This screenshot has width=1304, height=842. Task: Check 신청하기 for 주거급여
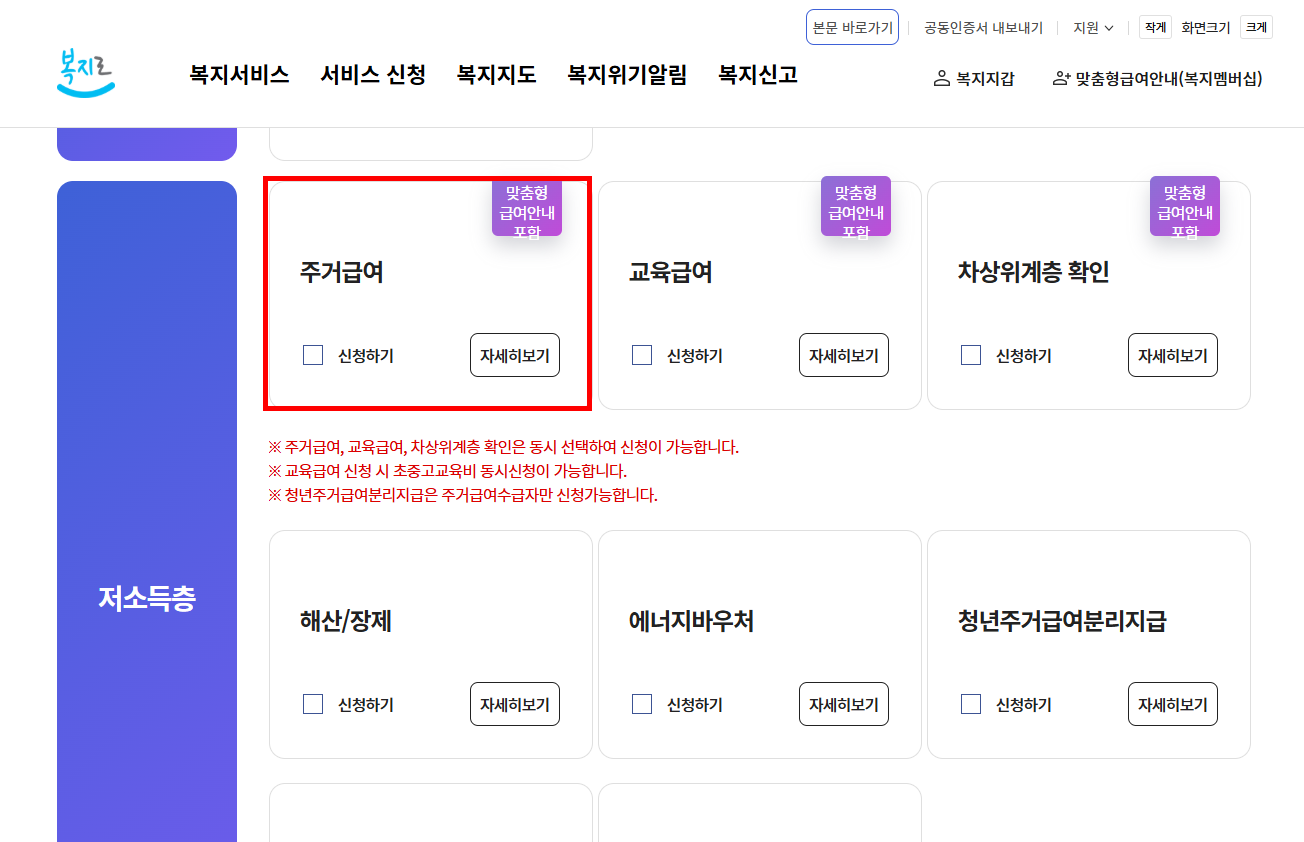coord(313,355)
